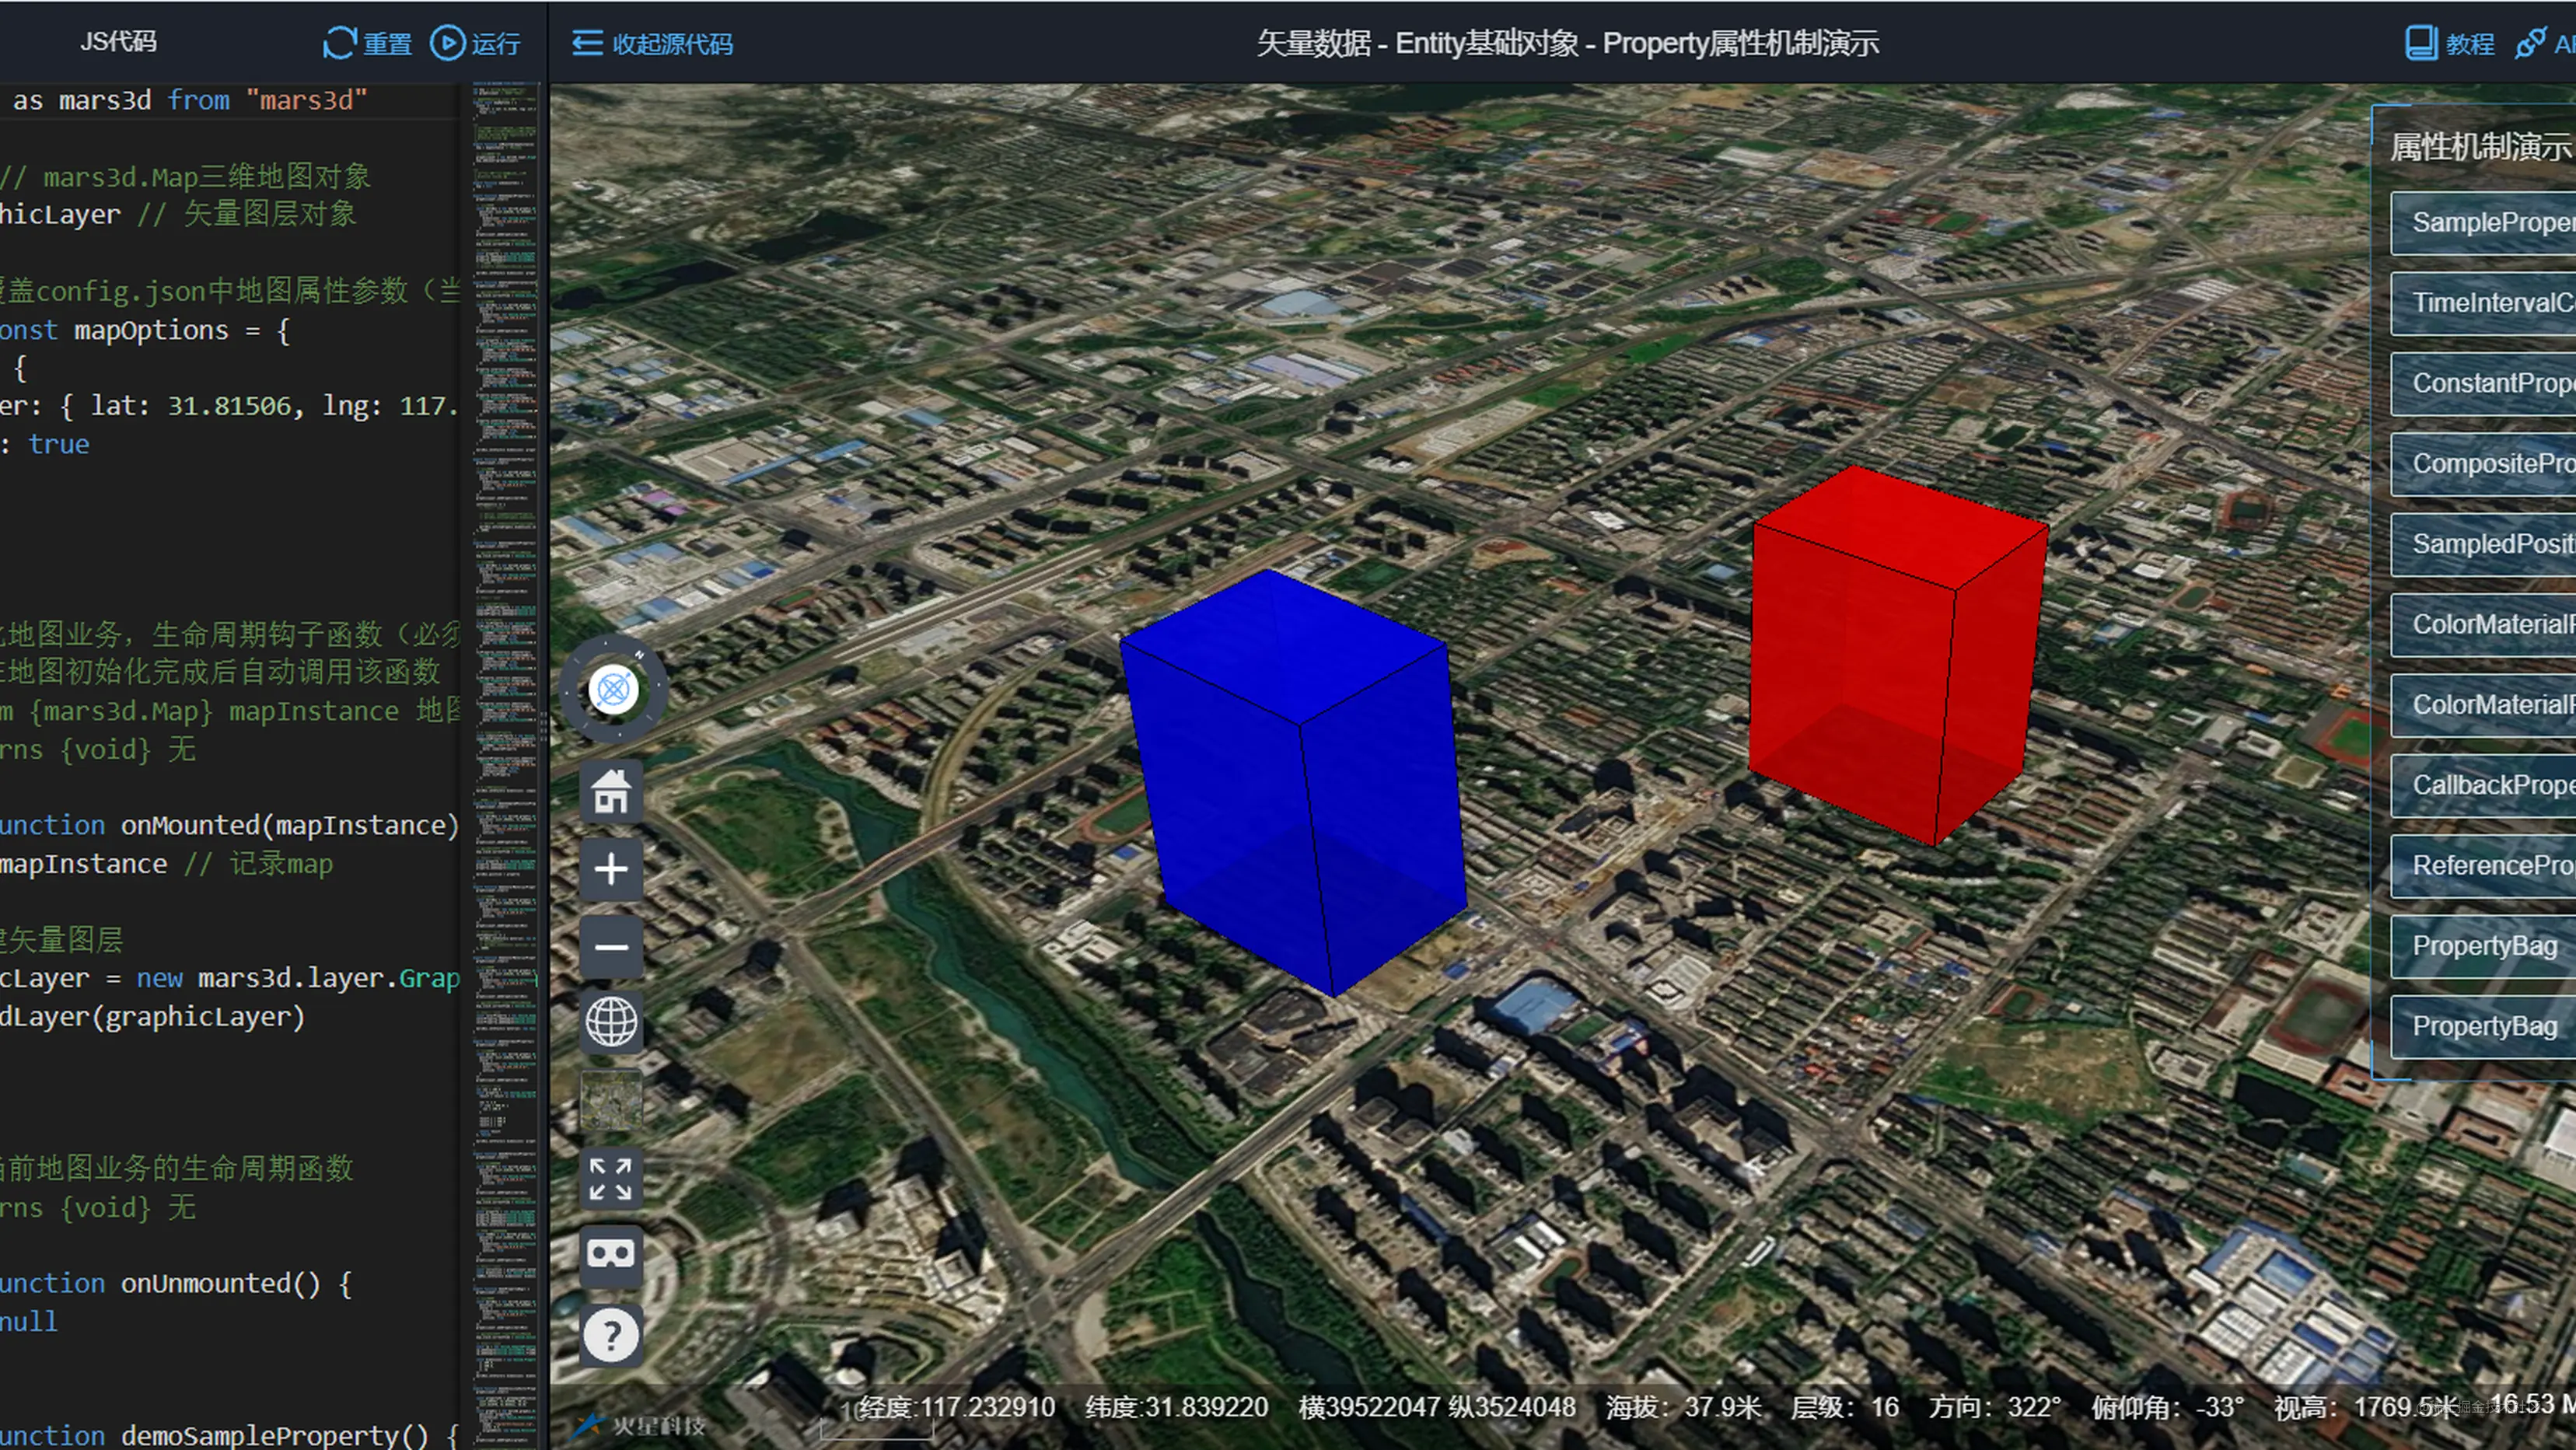Enter fullscreen with the expand arrows icon
The height and width of the screenshot is (1450, 2576).
[611, 1178]
